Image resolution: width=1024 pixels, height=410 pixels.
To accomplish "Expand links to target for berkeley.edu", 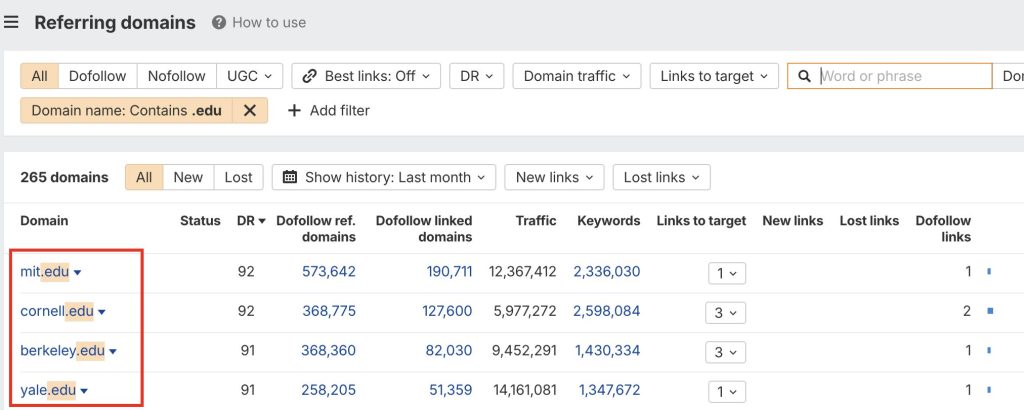I will (x=725, y=353).
